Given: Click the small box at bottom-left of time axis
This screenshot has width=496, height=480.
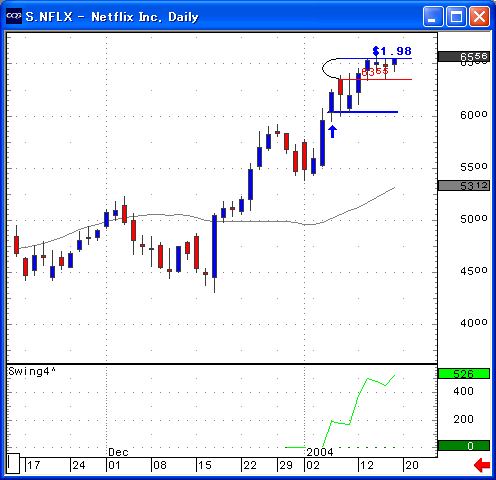Looking at the screenshot, I should tap(13, 463).
